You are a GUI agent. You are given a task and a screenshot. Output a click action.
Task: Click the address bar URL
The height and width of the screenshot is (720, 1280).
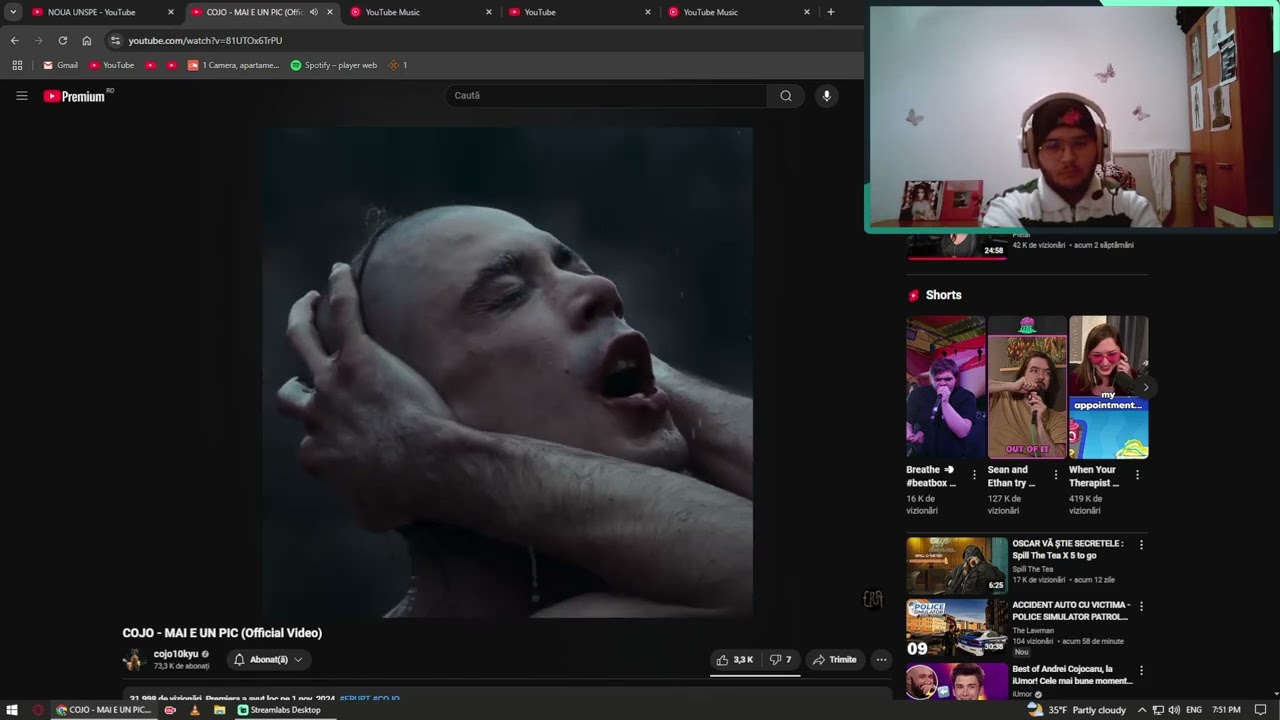(x=205, y=41)
